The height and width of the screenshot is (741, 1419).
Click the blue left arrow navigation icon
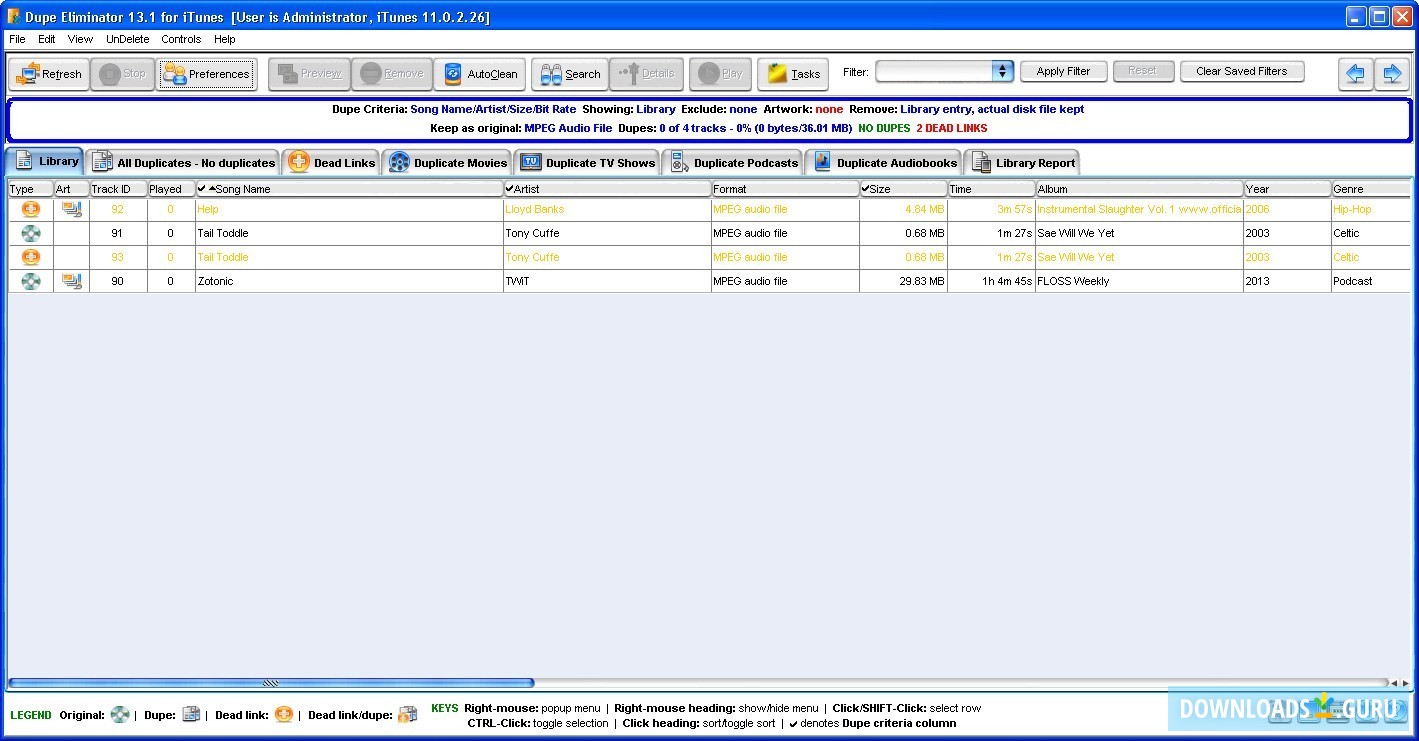[x=1356, y=74]
